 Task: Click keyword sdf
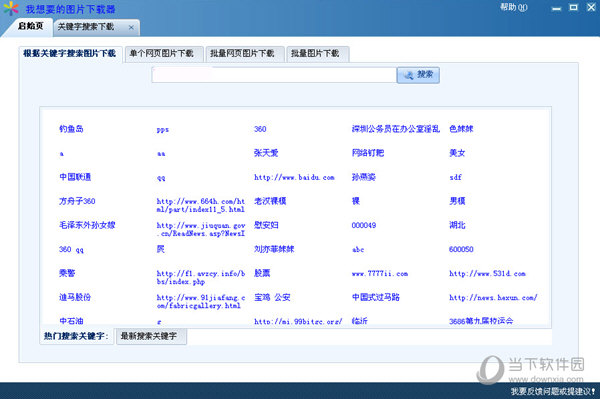pos(455,177)
